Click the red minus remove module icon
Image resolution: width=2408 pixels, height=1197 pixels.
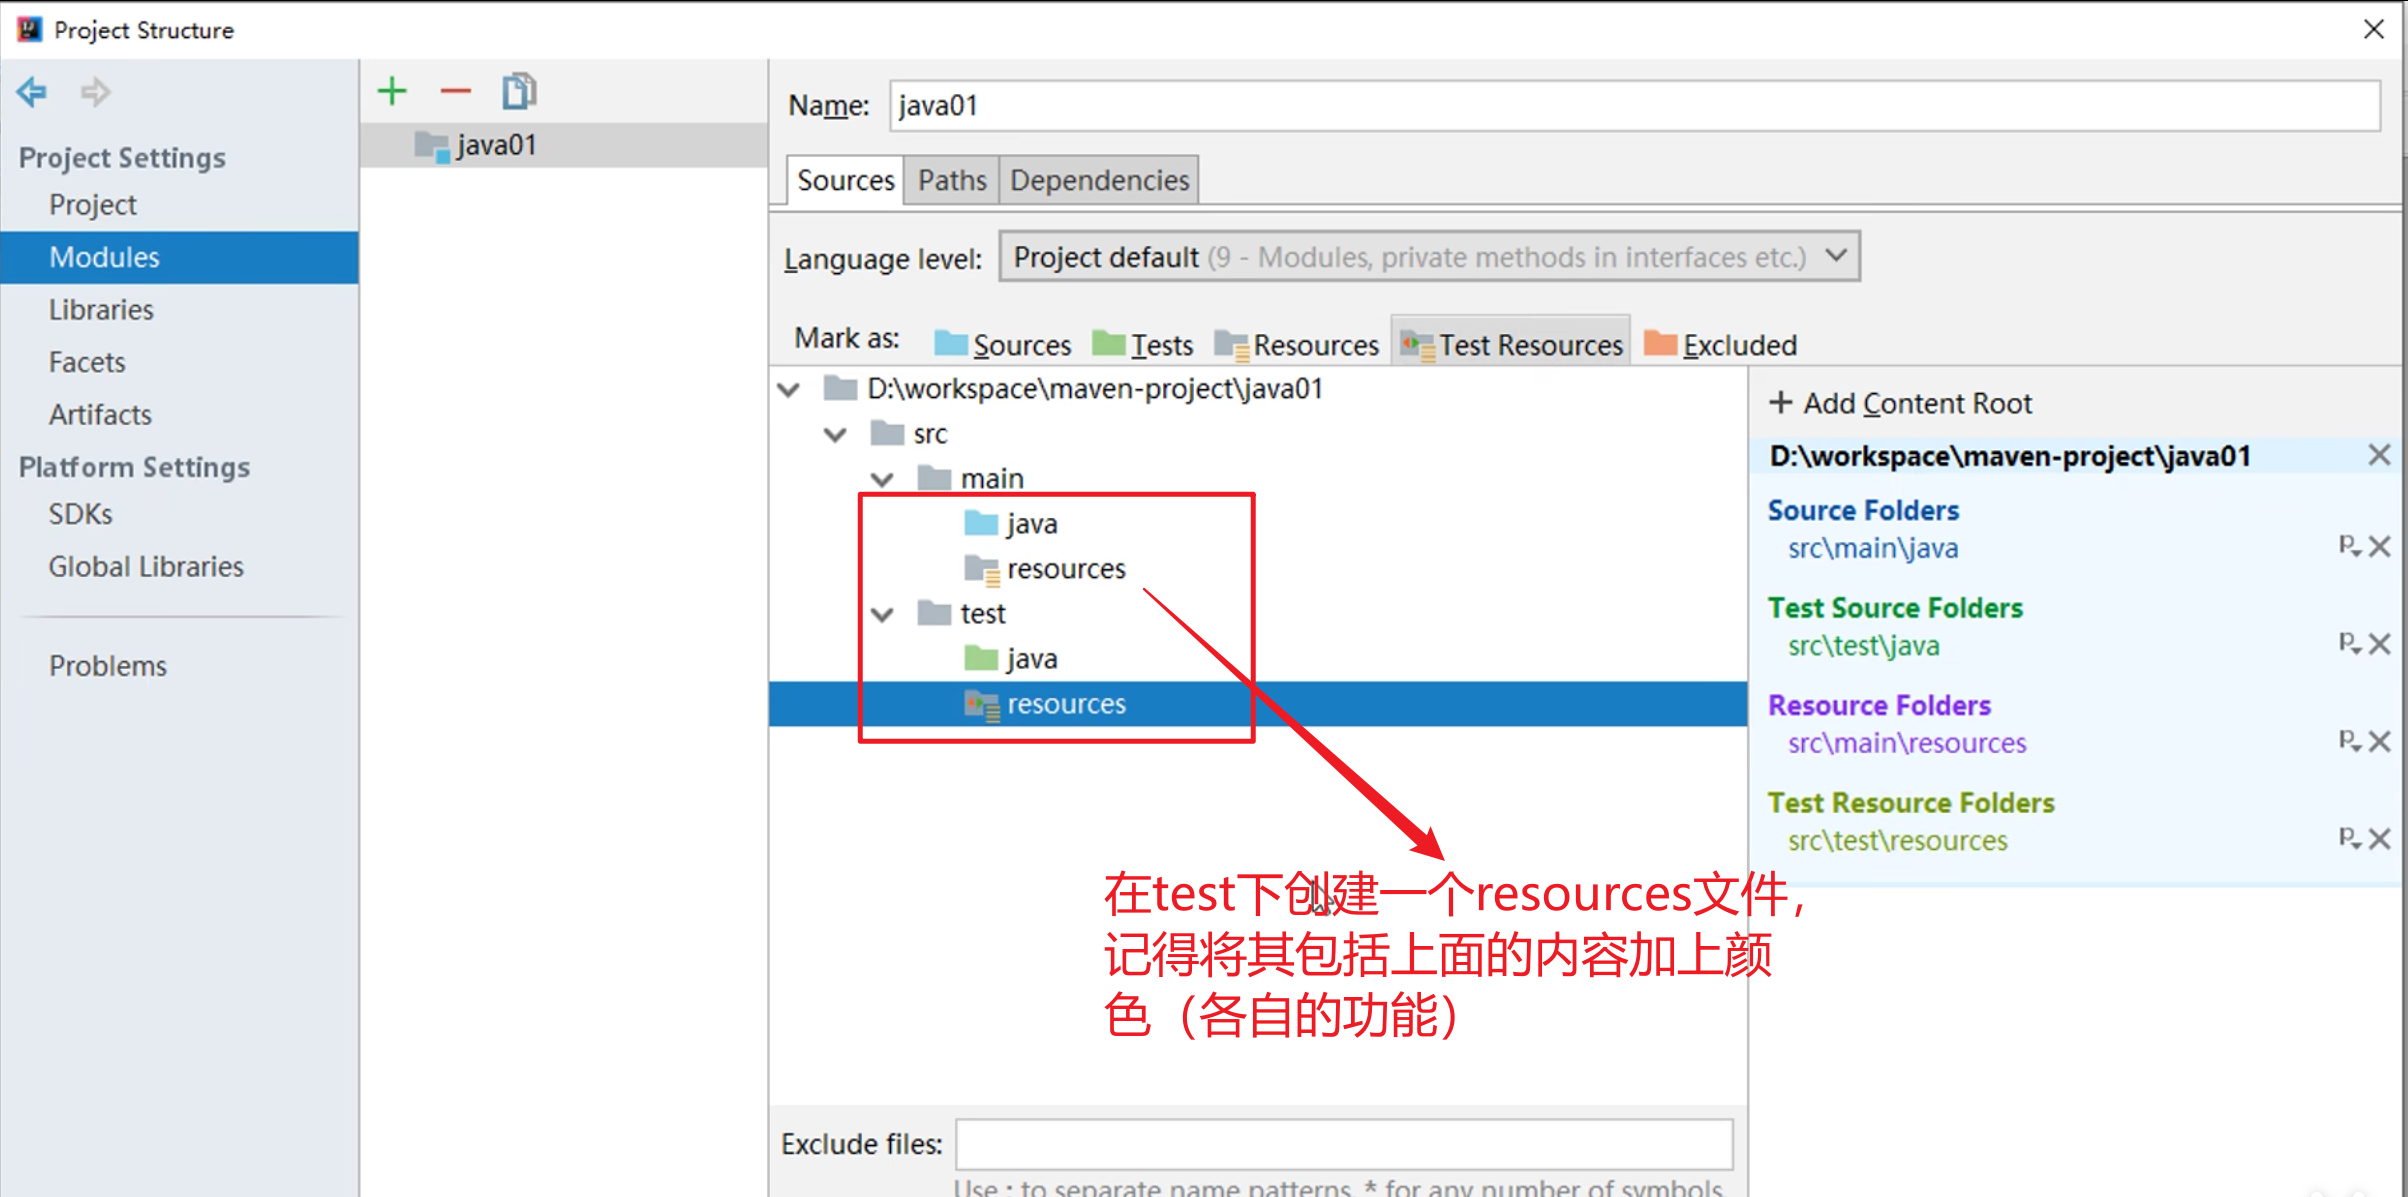click(x=455, y=92)
